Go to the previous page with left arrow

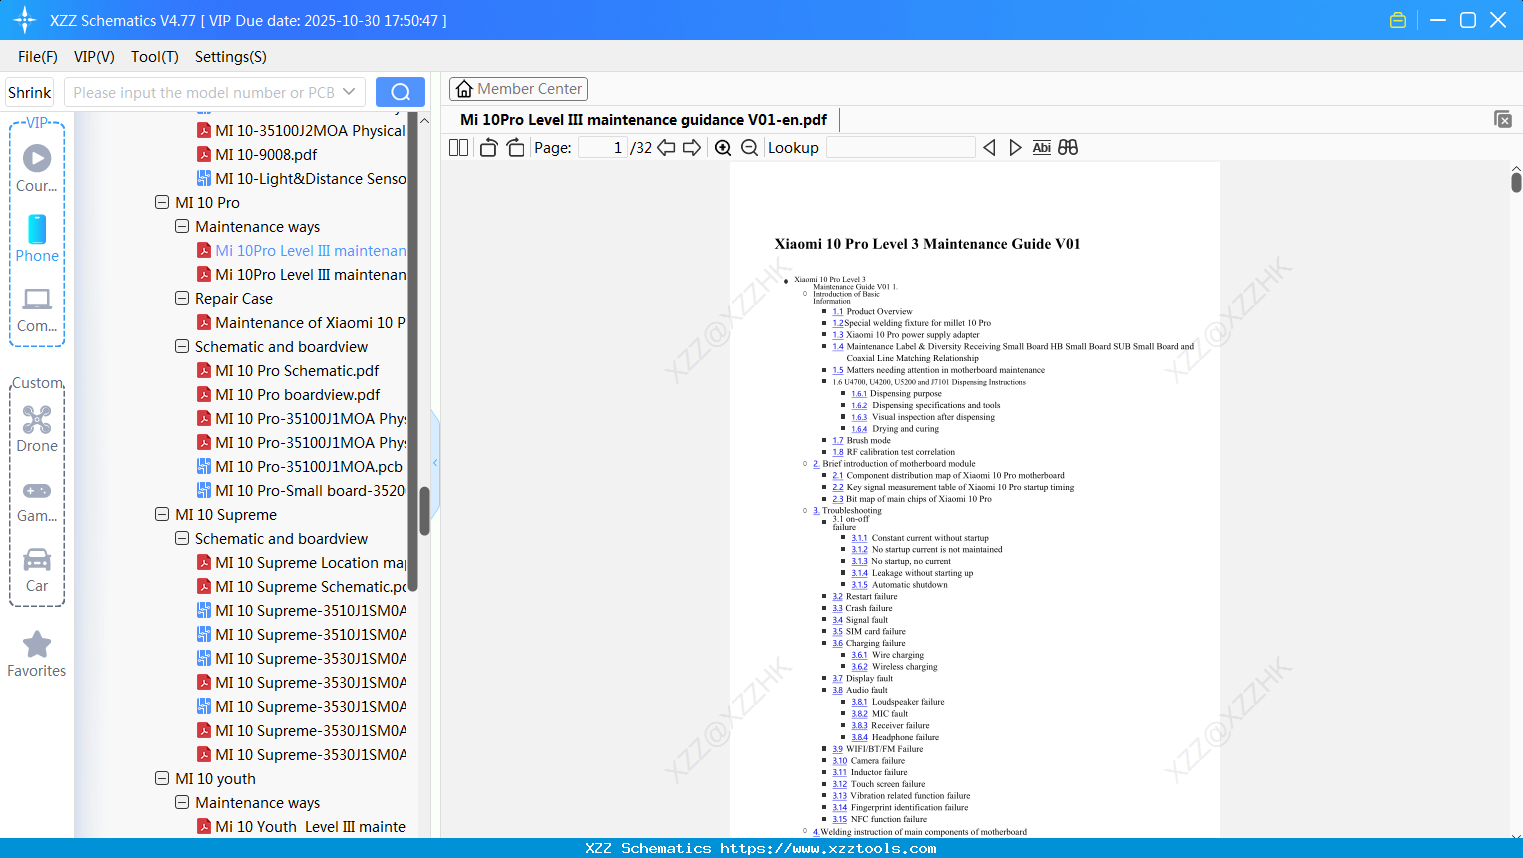667,148
